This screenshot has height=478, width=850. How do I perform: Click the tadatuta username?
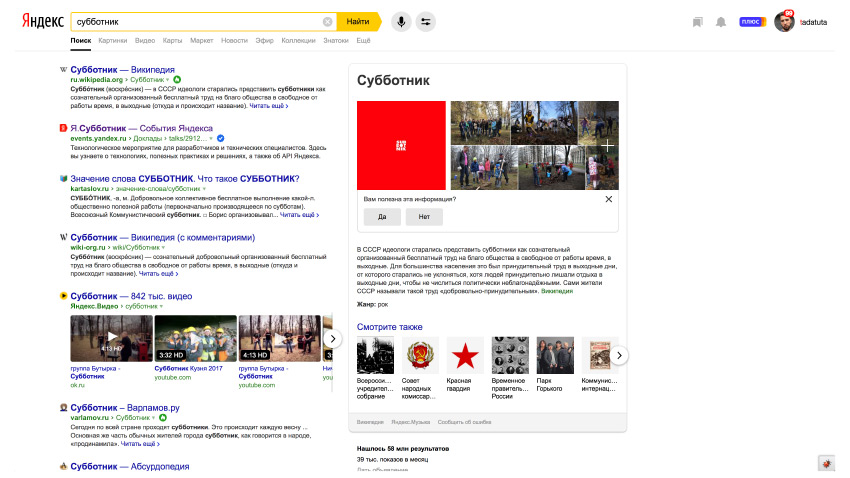(814, 22)
